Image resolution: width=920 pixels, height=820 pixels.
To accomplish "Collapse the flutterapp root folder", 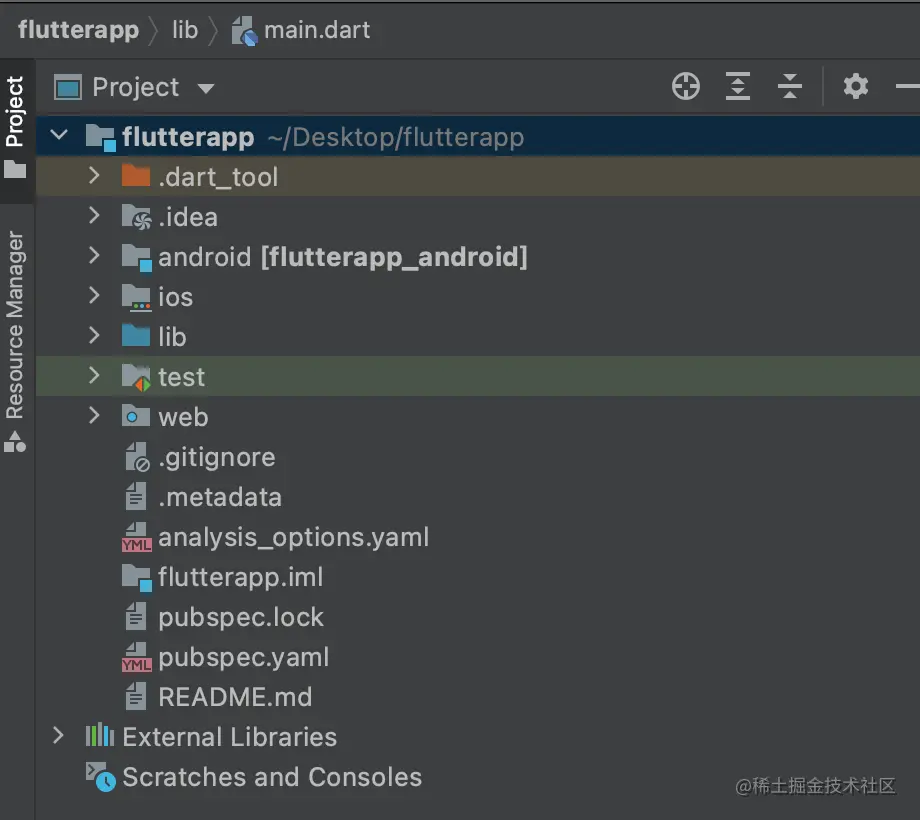I will pos(60,136).
